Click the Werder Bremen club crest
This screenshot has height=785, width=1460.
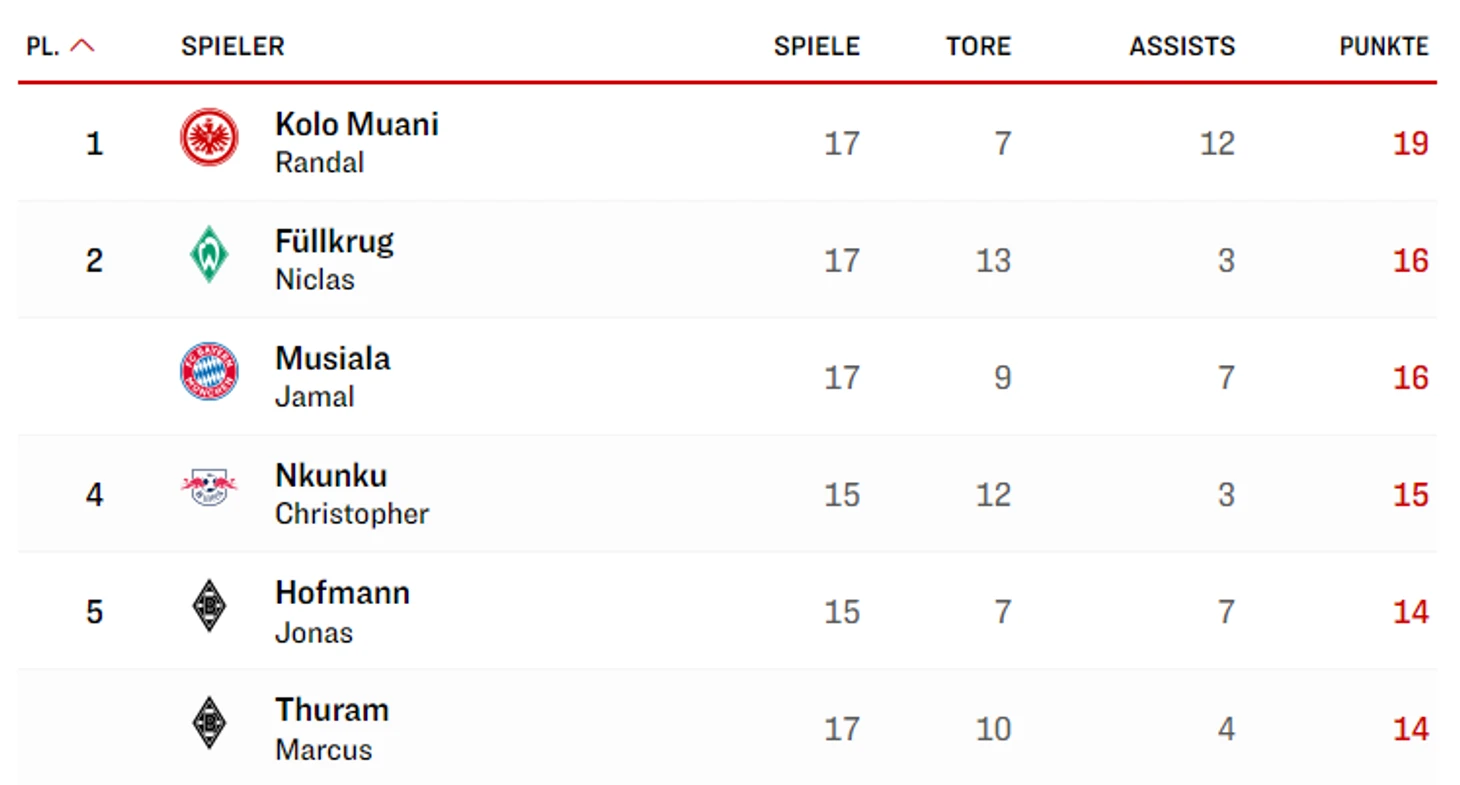[x=209, y=255]
